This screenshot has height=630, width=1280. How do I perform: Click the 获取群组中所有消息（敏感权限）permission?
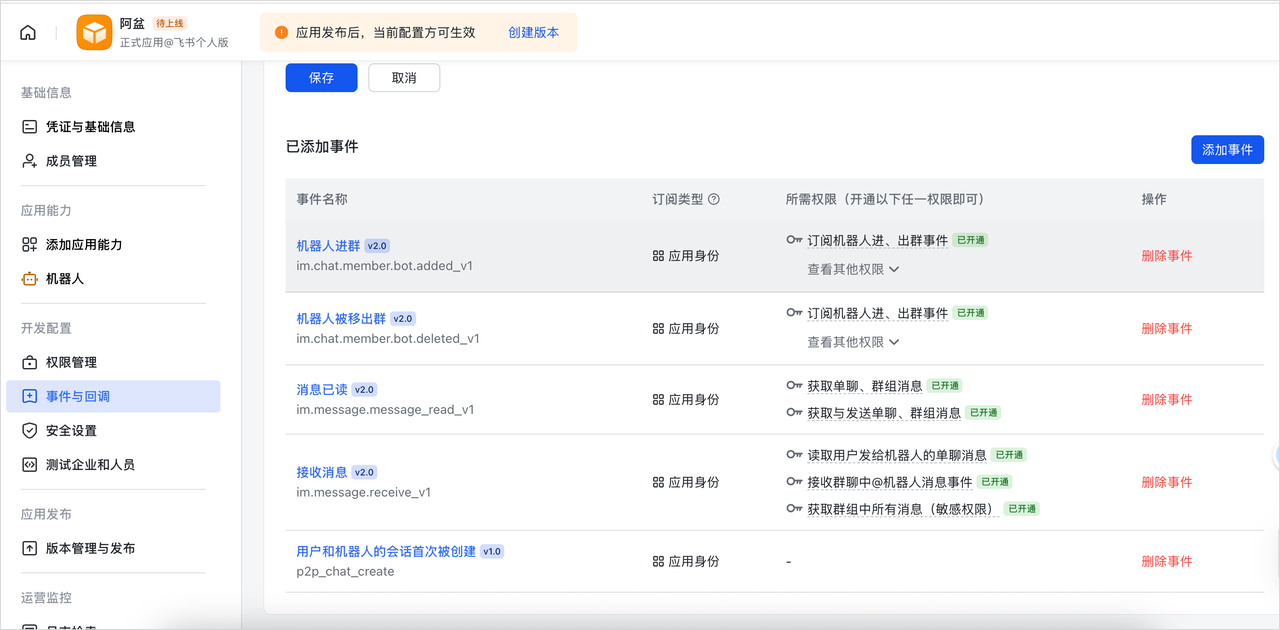click(x=904, y=509)
